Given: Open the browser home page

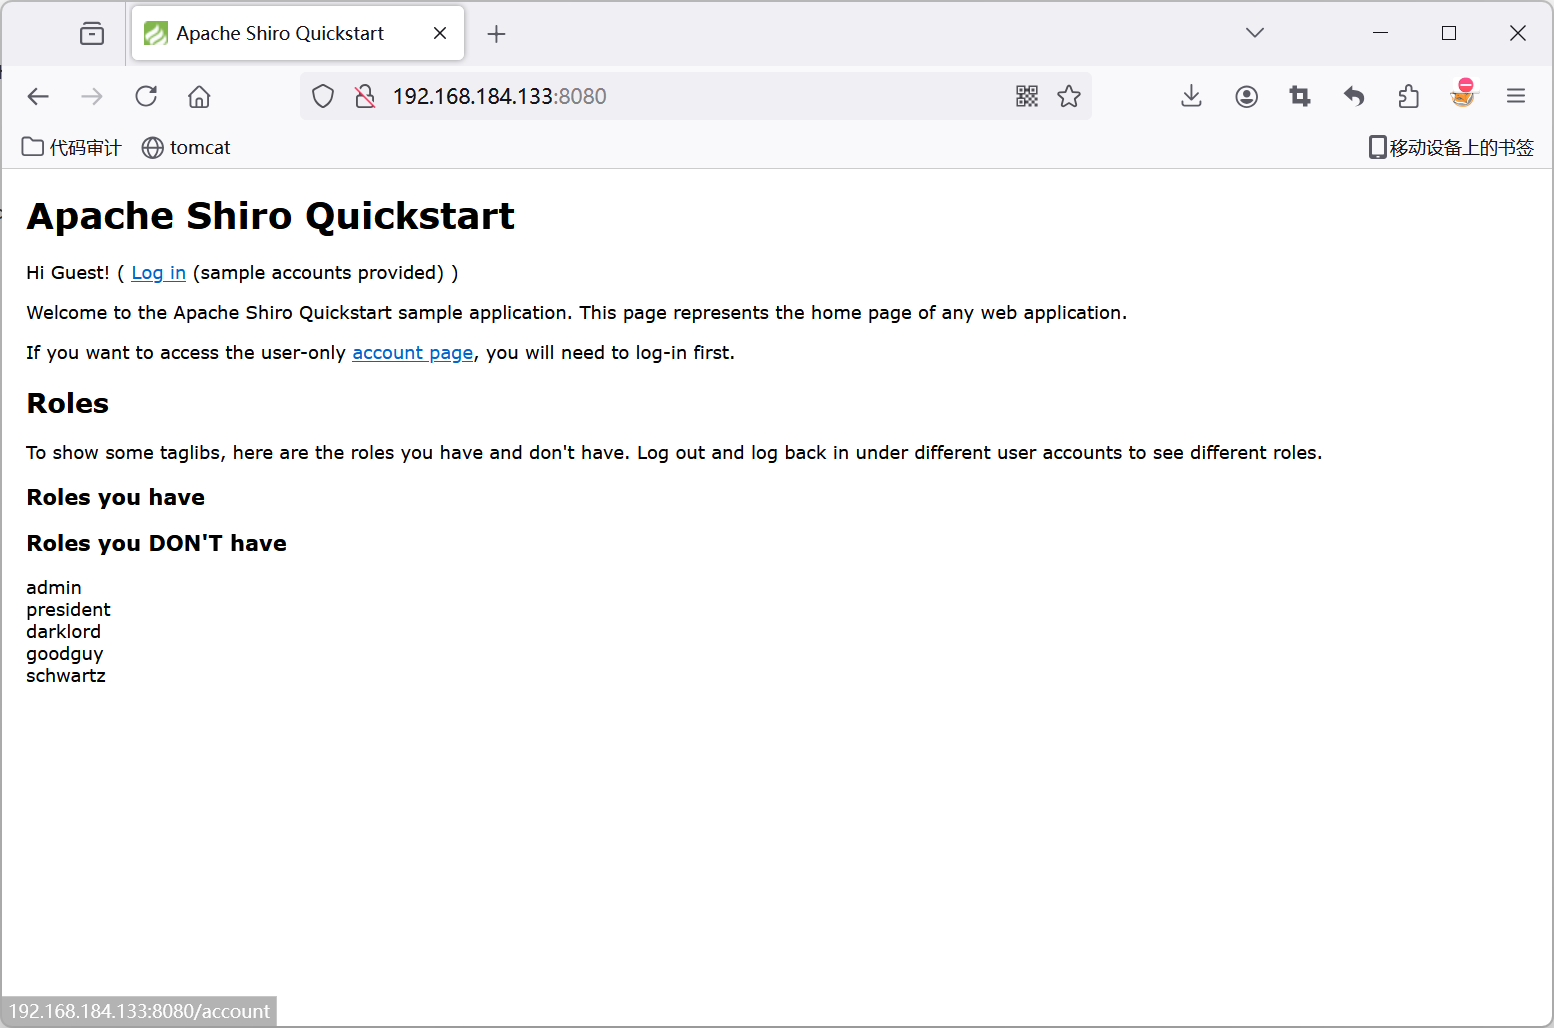Looking at the screenshot, I should tap(199, 96).
